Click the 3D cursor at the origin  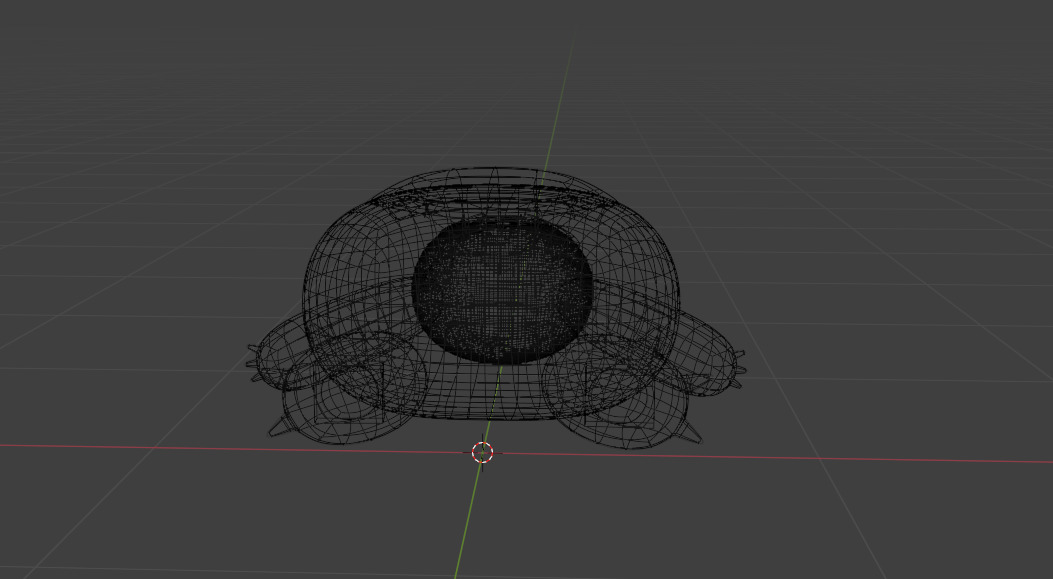(x=482, y=452)
